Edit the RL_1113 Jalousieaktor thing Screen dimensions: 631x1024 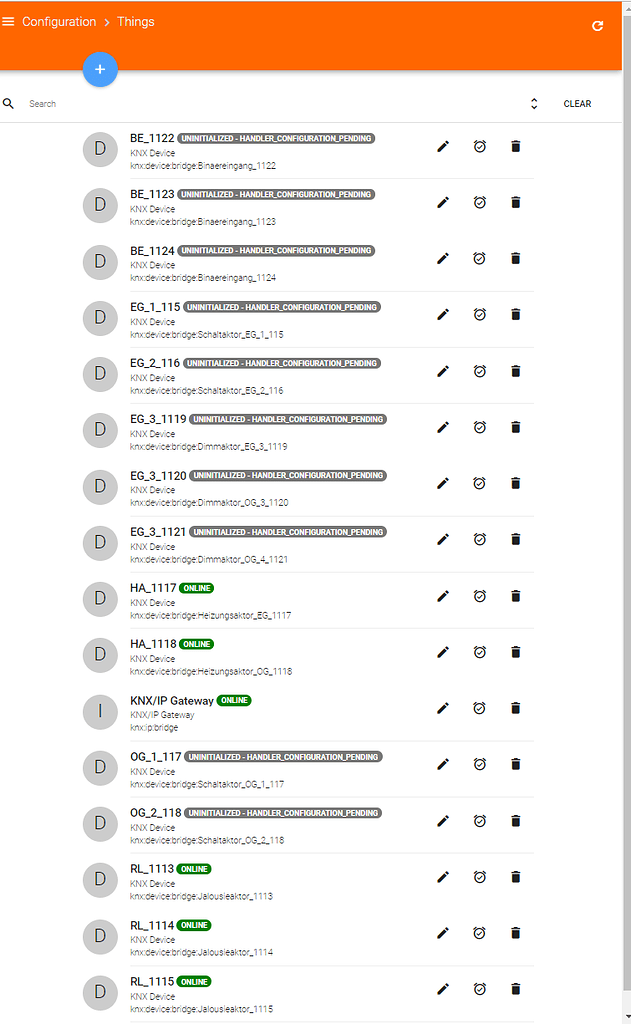click(x=443, y=876)
